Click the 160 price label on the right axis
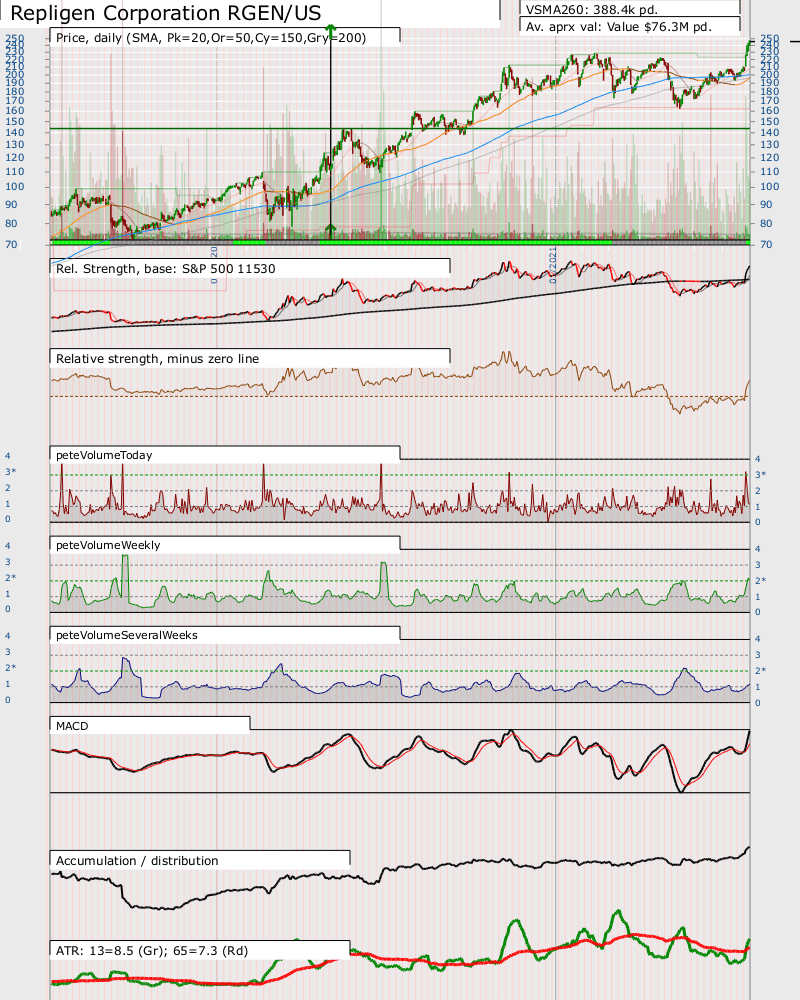The width and height of the screenshot is (800, 1000). tap(769, 110)
